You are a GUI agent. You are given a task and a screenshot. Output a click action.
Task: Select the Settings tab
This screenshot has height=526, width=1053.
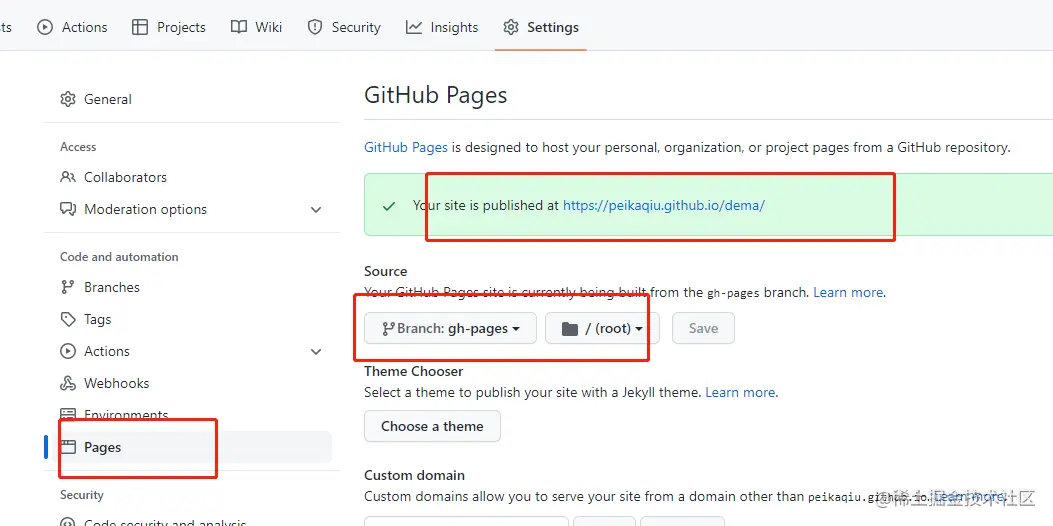[541, 28]
